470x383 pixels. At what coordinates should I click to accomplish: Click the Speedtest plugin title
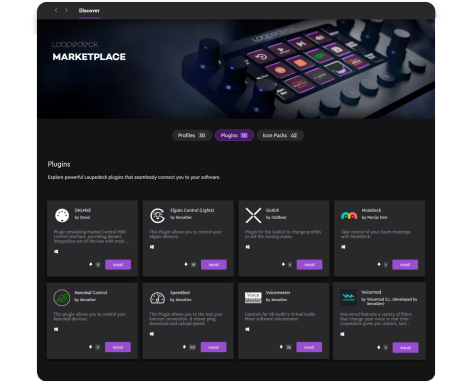(x=180, y=293)
